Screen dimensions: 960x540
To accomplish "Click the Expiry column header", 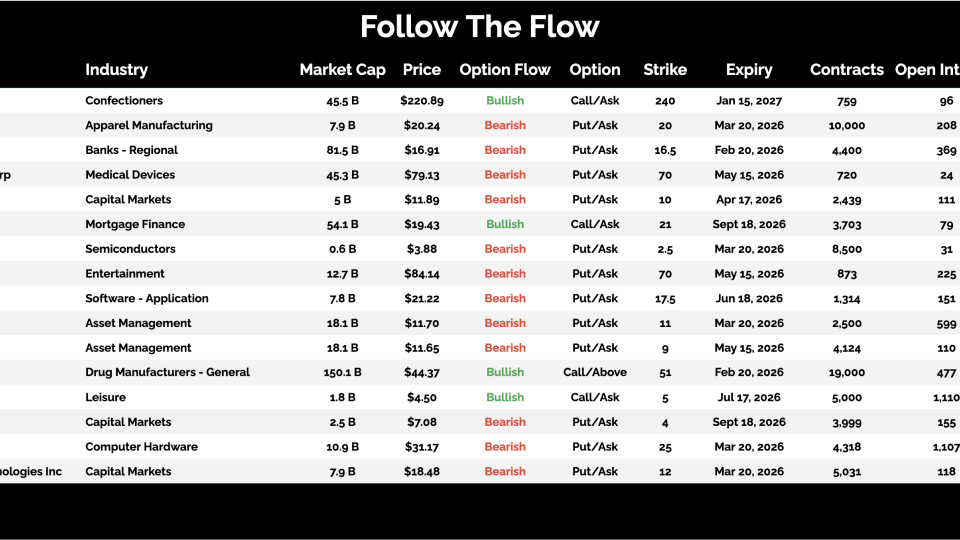I will click(x=749, y=70).
